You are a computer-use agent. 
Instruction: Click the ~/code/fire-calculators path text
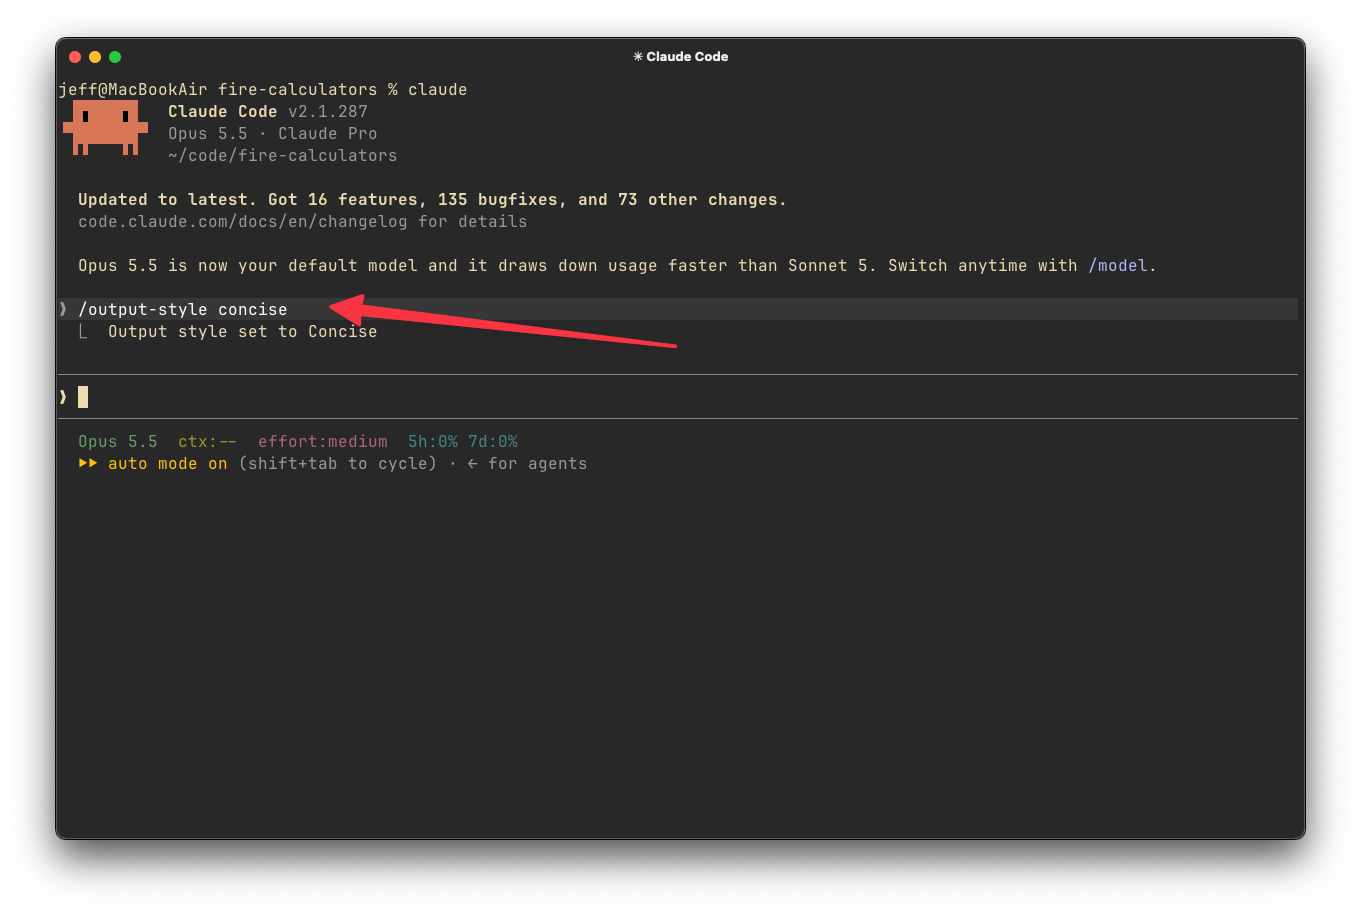click(x=283, y=156)
